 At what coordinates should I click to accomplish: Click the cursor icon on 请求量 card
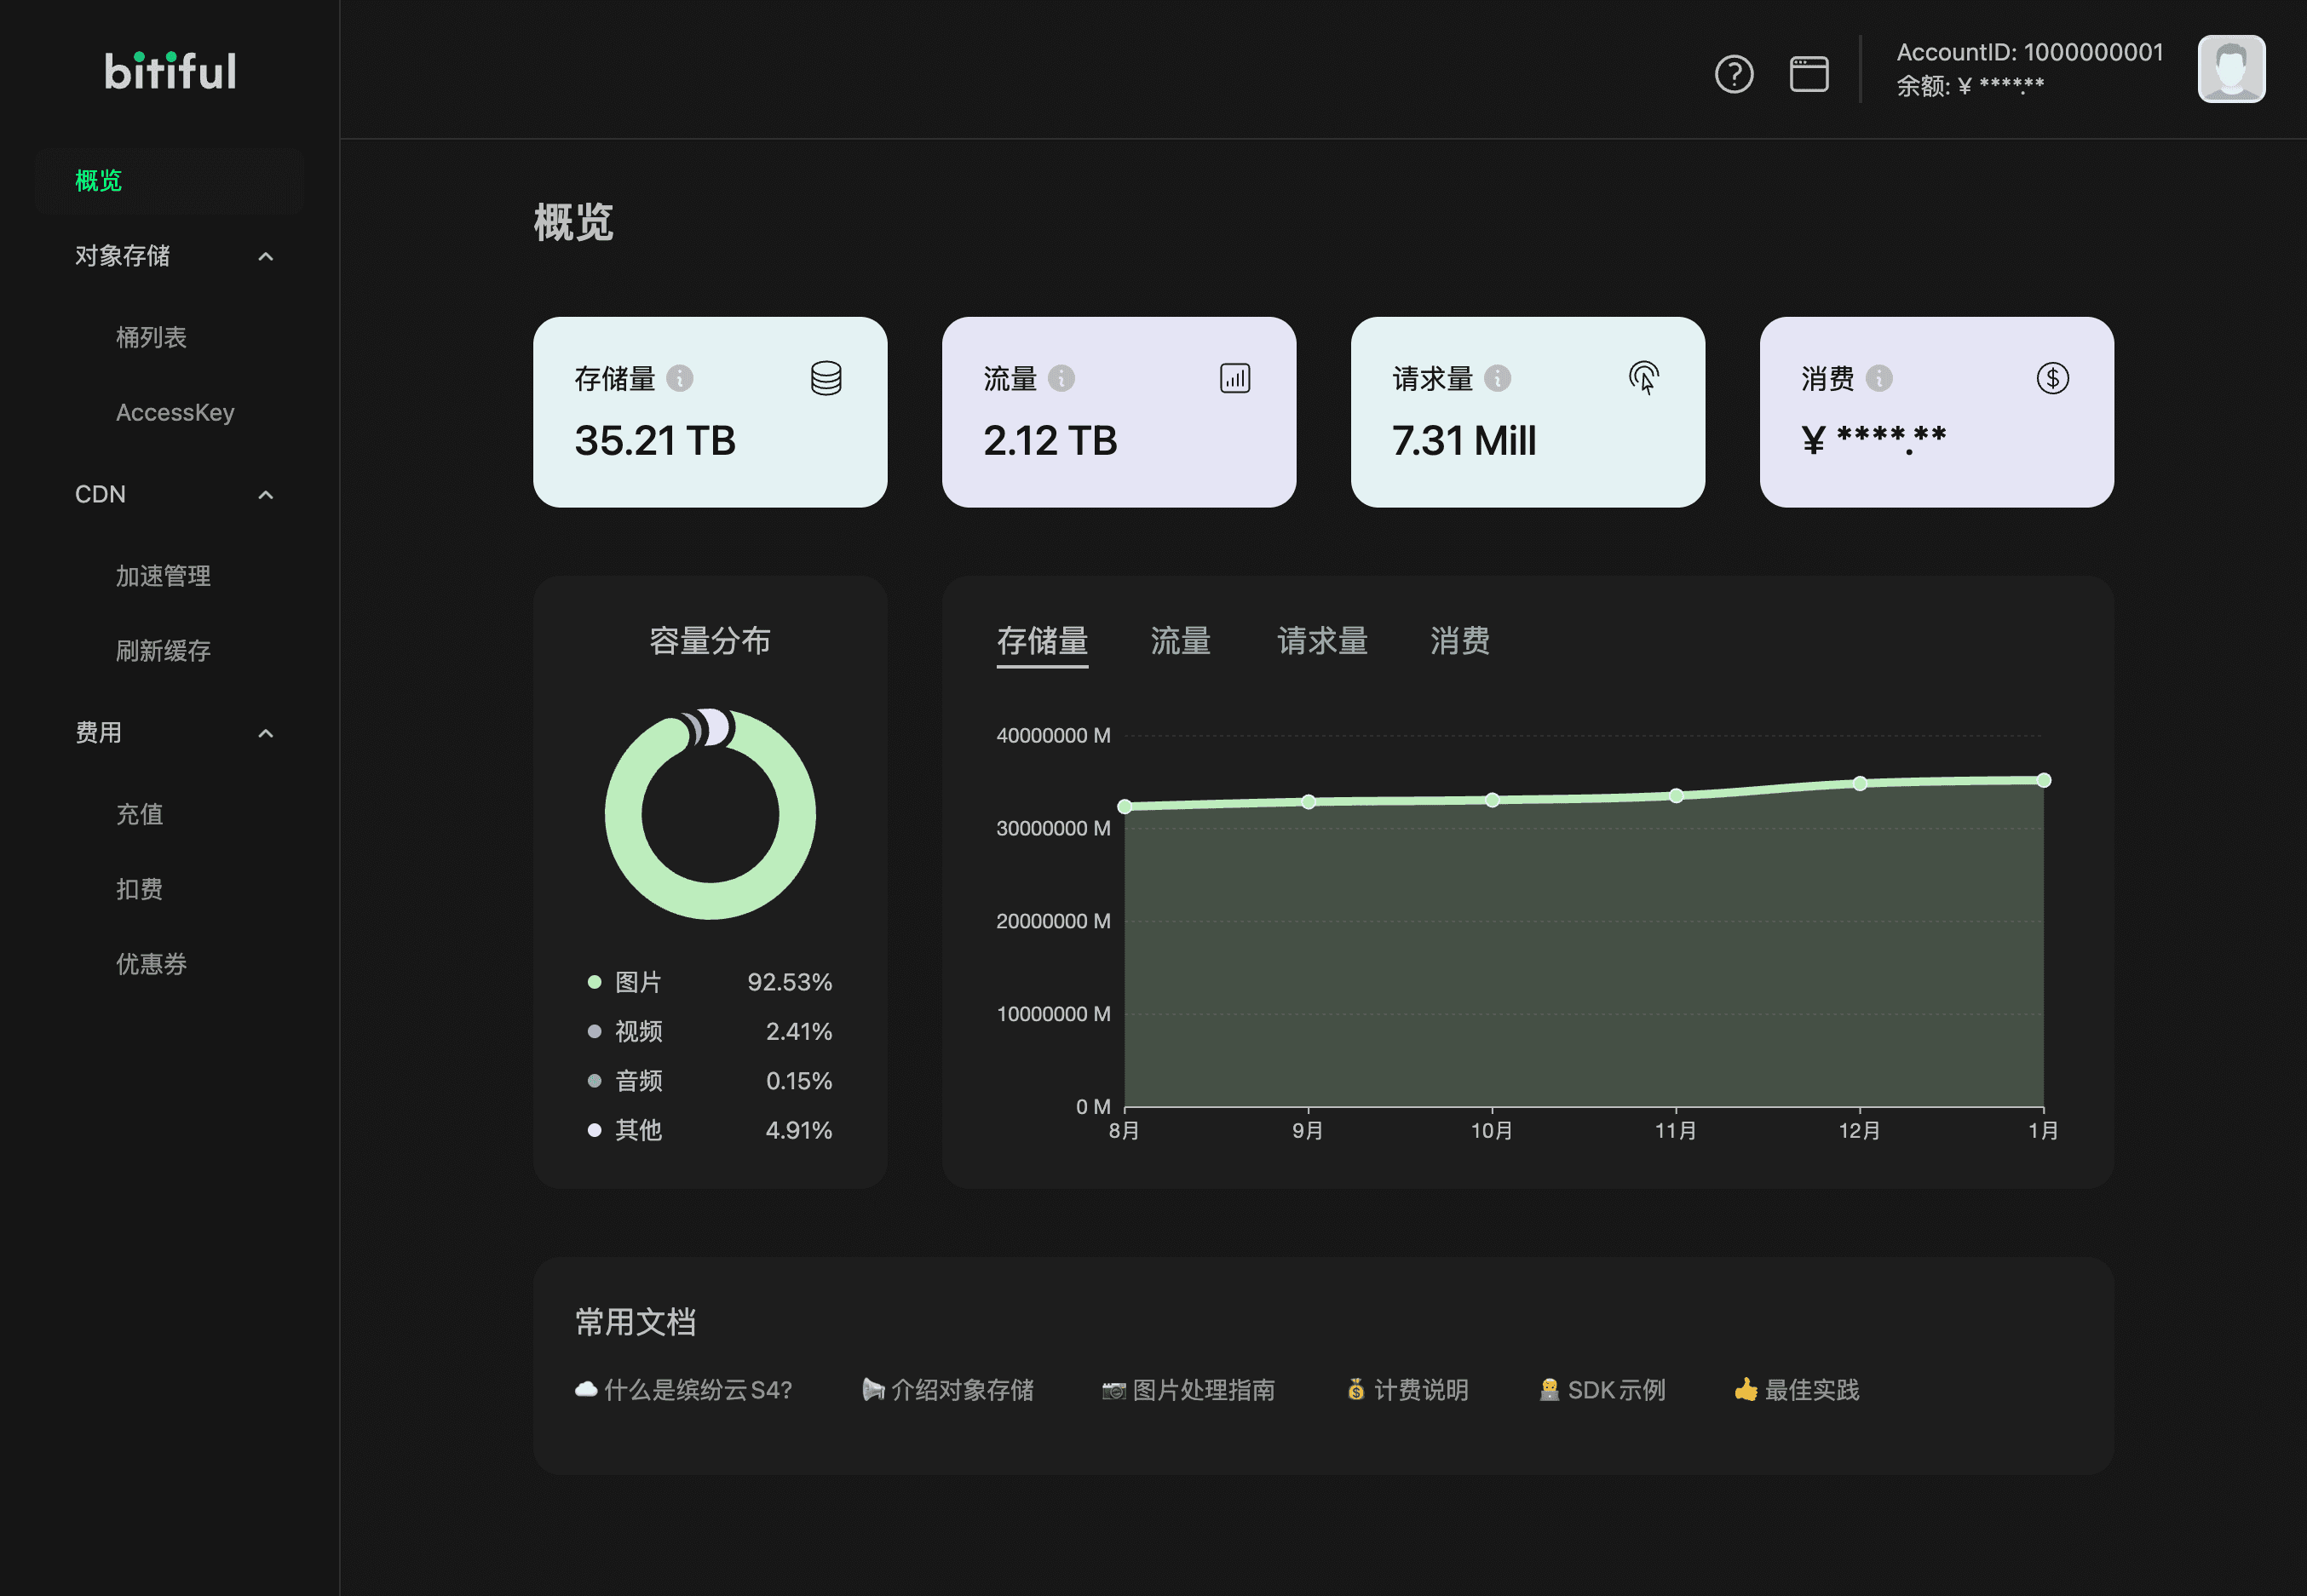(1644, 379)
